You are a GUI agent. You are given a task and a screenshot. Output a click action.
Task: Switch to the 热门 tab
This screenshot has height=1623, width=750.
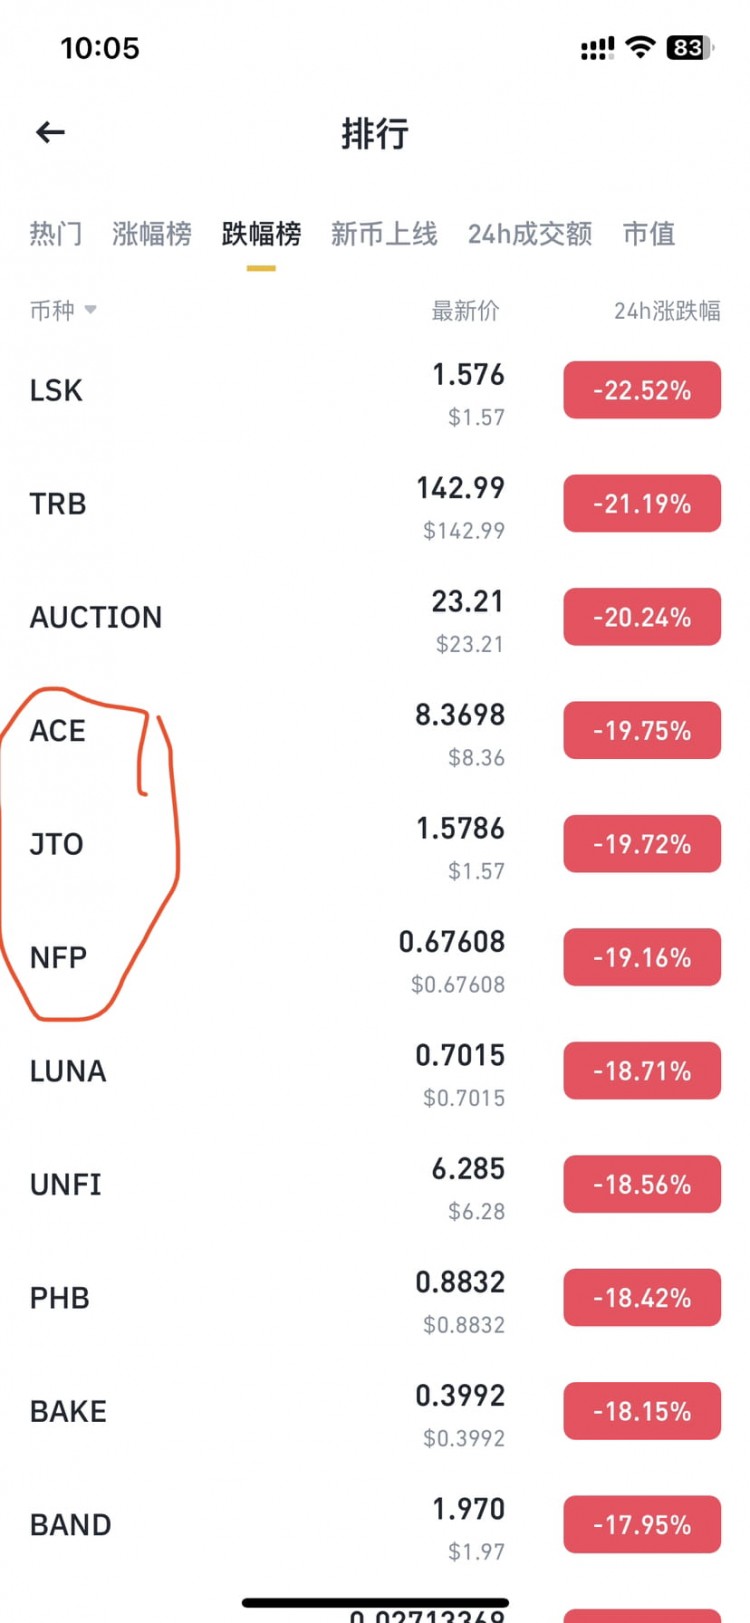click(x=56, y=234)
